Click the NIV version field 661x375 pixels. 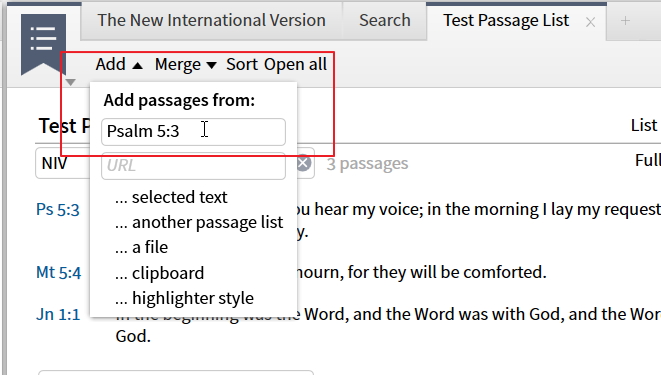63,163
